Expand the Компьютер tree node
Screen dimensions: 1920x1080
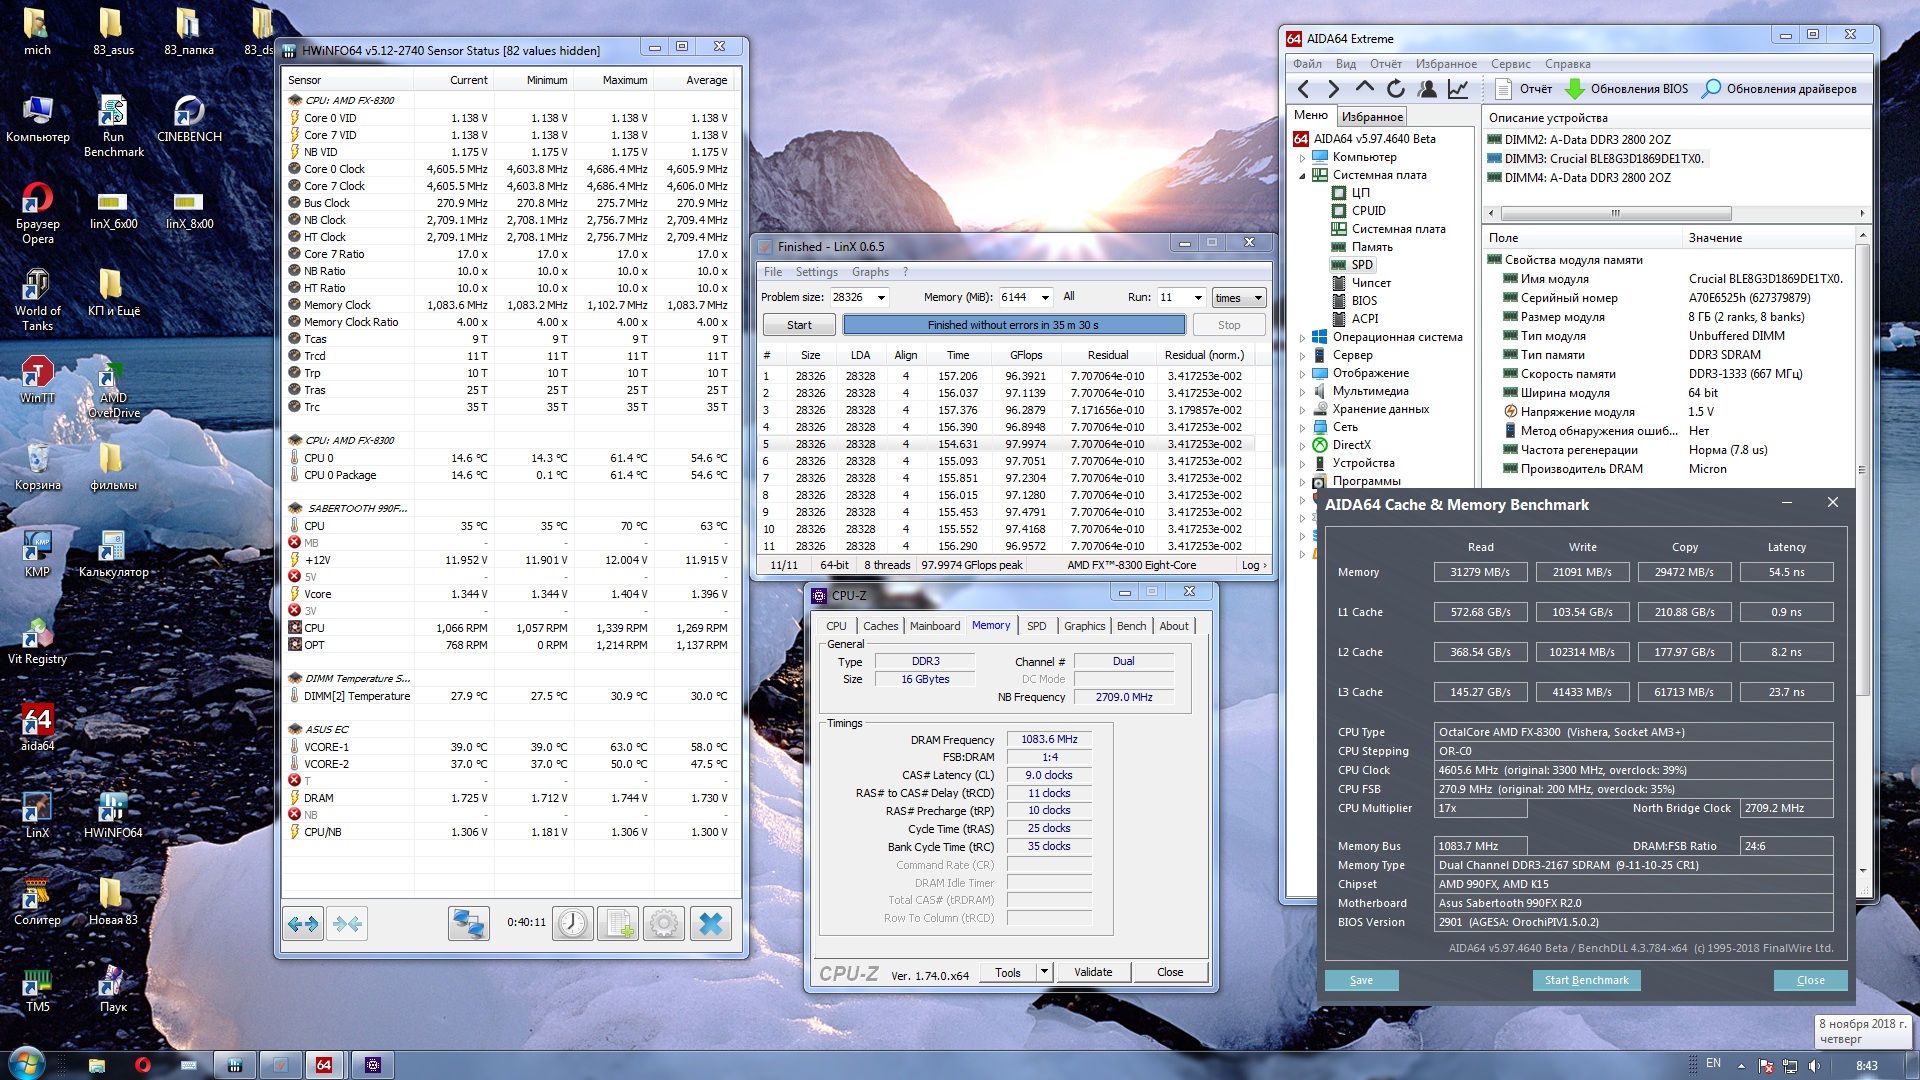1302,158
